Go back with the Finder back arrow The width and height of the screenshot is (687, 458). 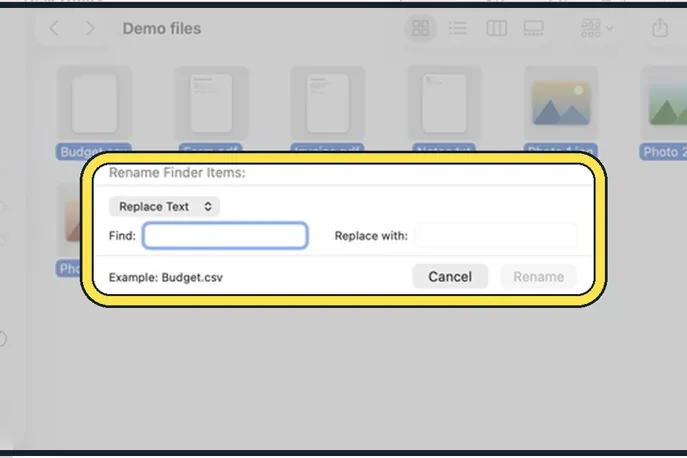click(x=53, y=28)
